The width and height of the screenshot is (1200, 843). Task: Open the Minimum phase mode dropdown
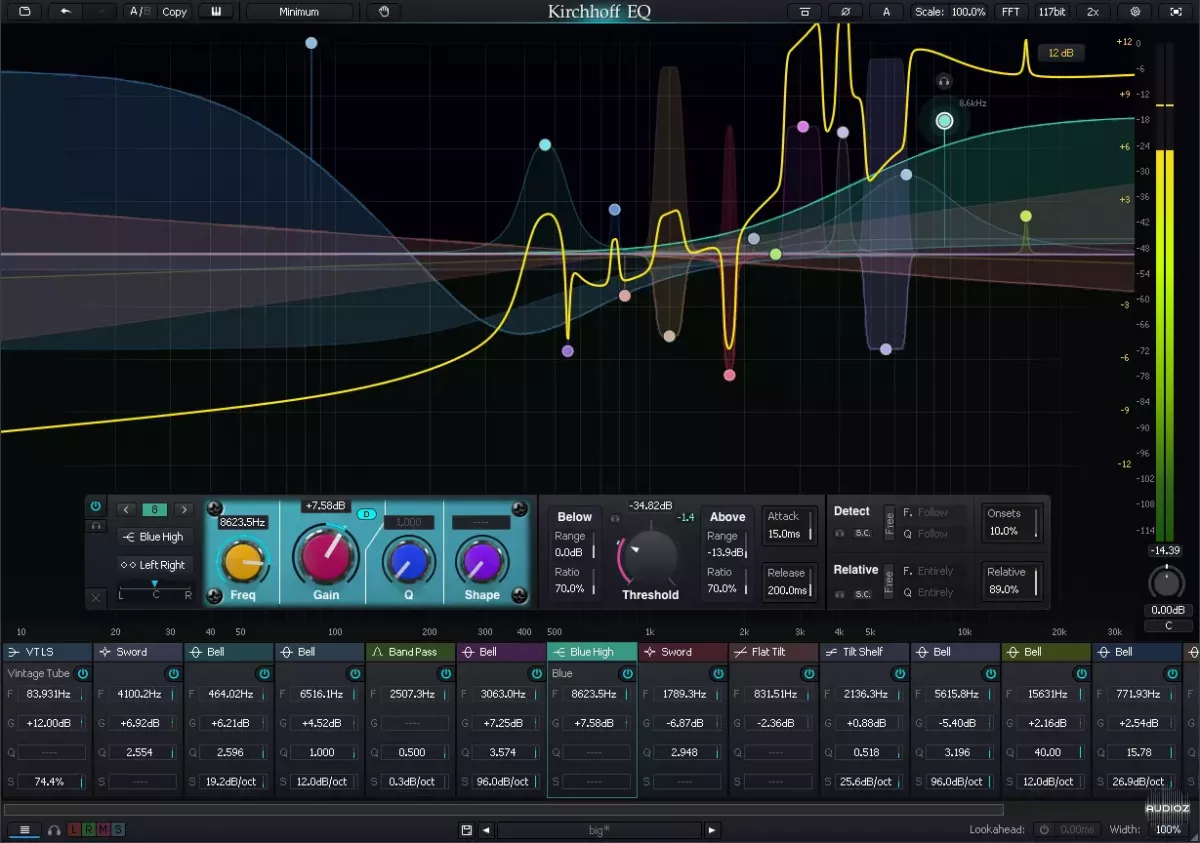(299, 12)
